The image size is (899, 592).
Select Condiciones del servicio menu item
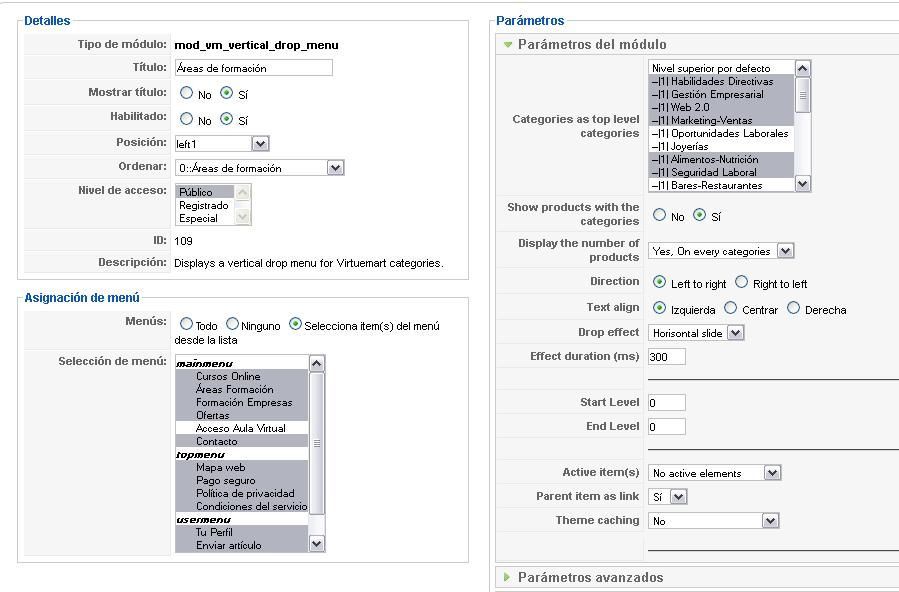pos(242,507)
